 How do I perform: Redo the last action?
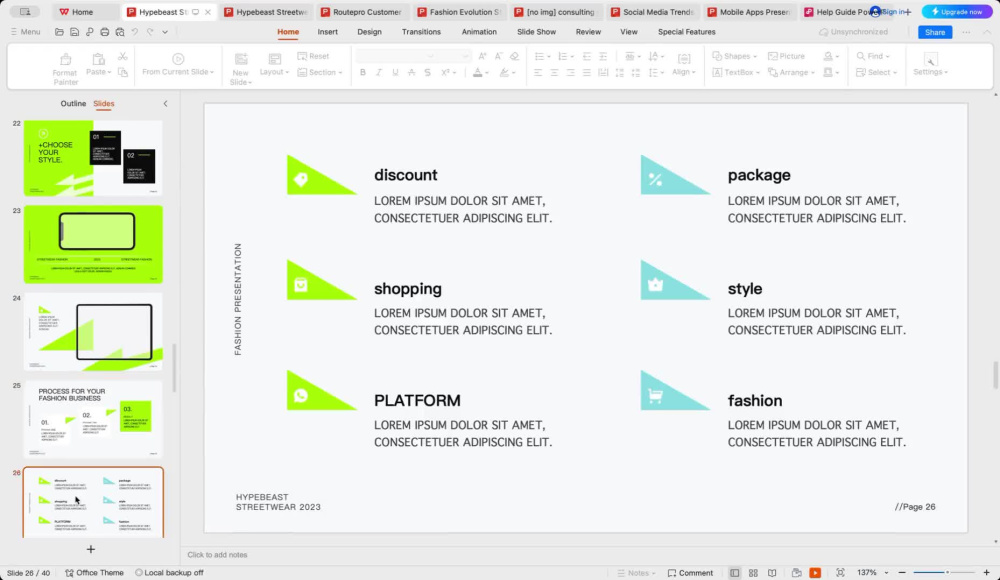tap(150, 32)
